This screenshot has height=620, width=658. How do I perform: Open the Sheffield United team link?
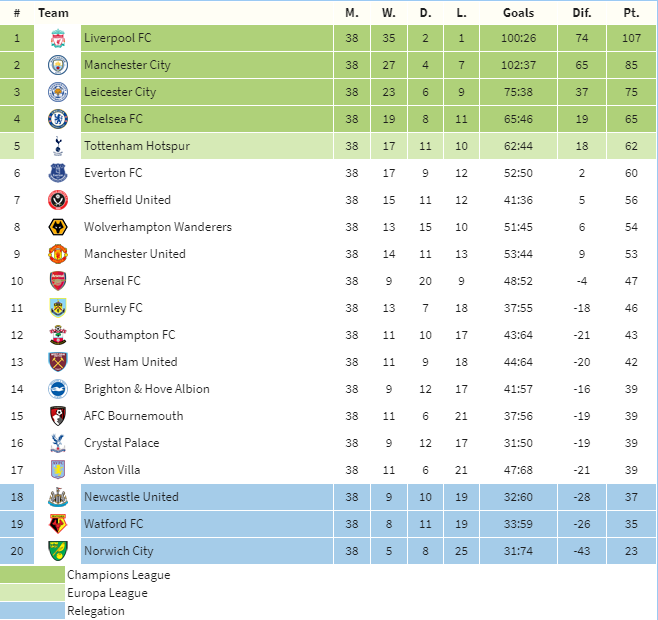pos(127,200)
